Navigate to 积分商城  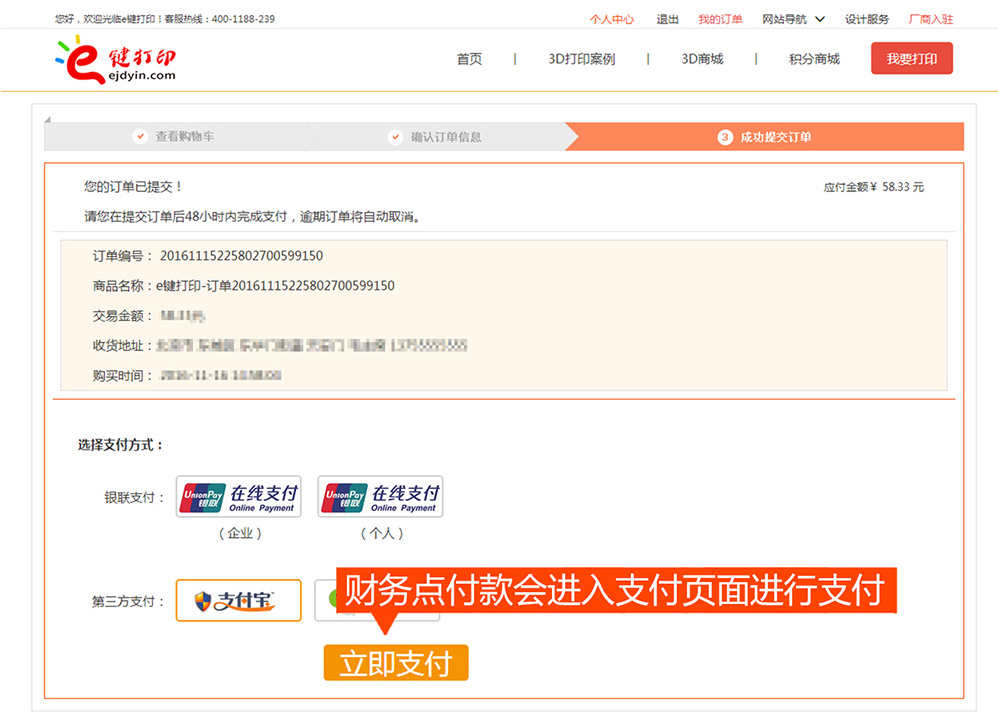[x=814, y=59]
